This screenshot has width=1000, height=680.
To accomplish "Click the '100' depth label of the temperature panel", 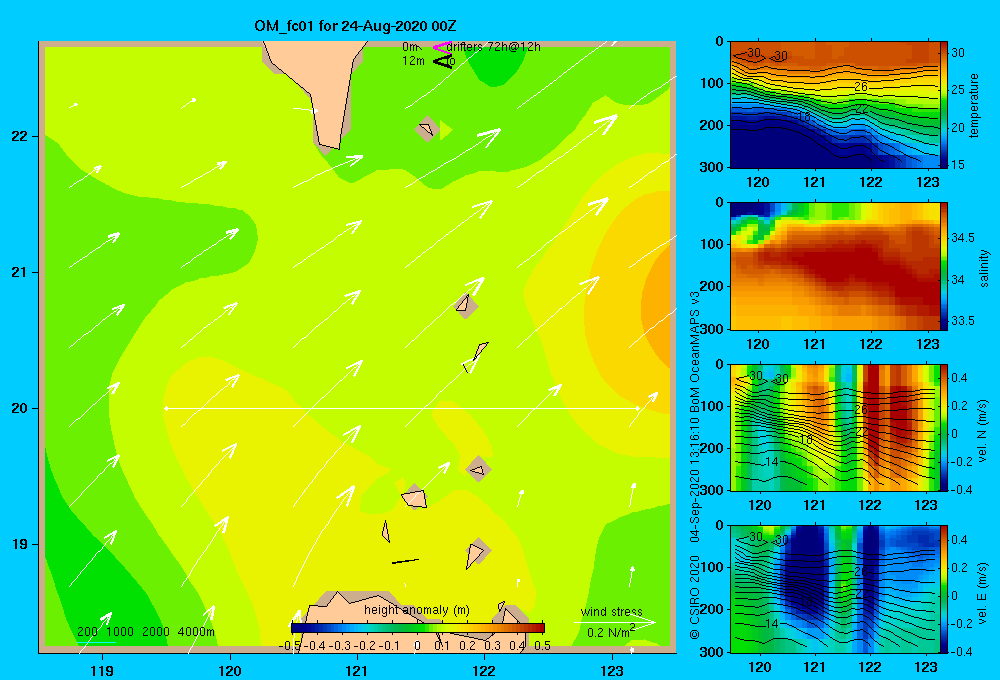I will point(711,84).
